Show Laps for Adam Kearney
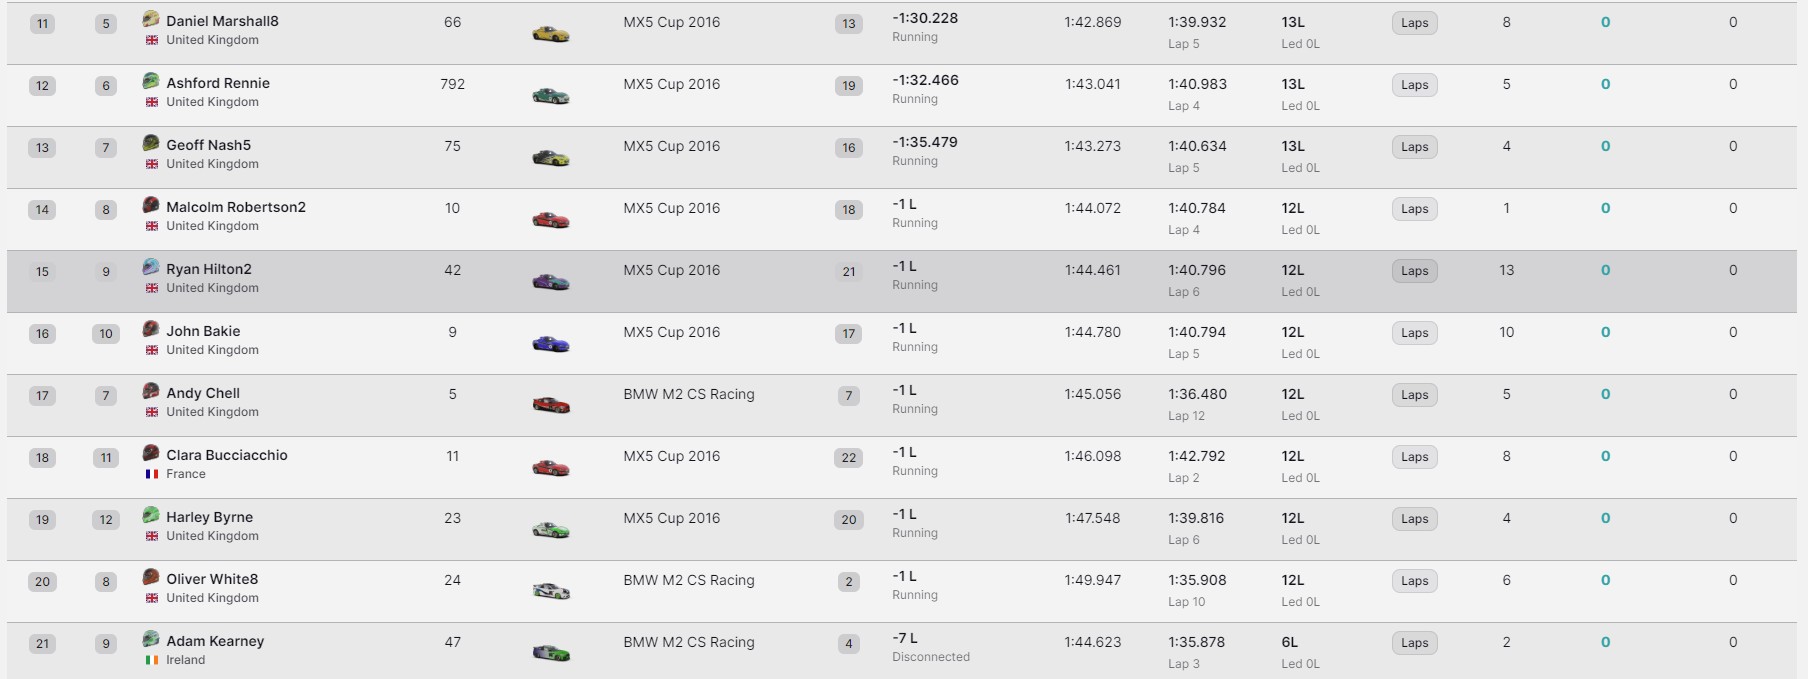Screen dimensions: 1808x679 click(1414, 643)
